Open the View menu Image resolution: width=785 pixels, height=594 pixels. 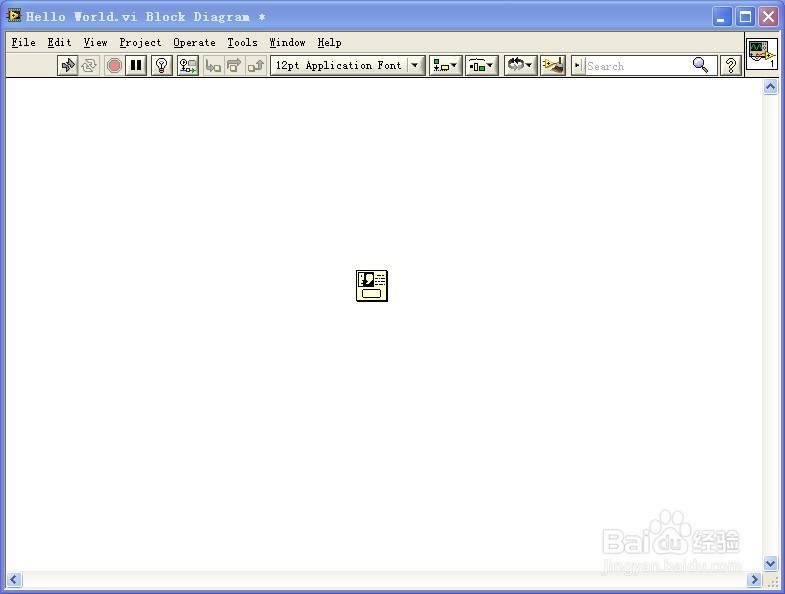pyautogui.click(x=95, y=43)
